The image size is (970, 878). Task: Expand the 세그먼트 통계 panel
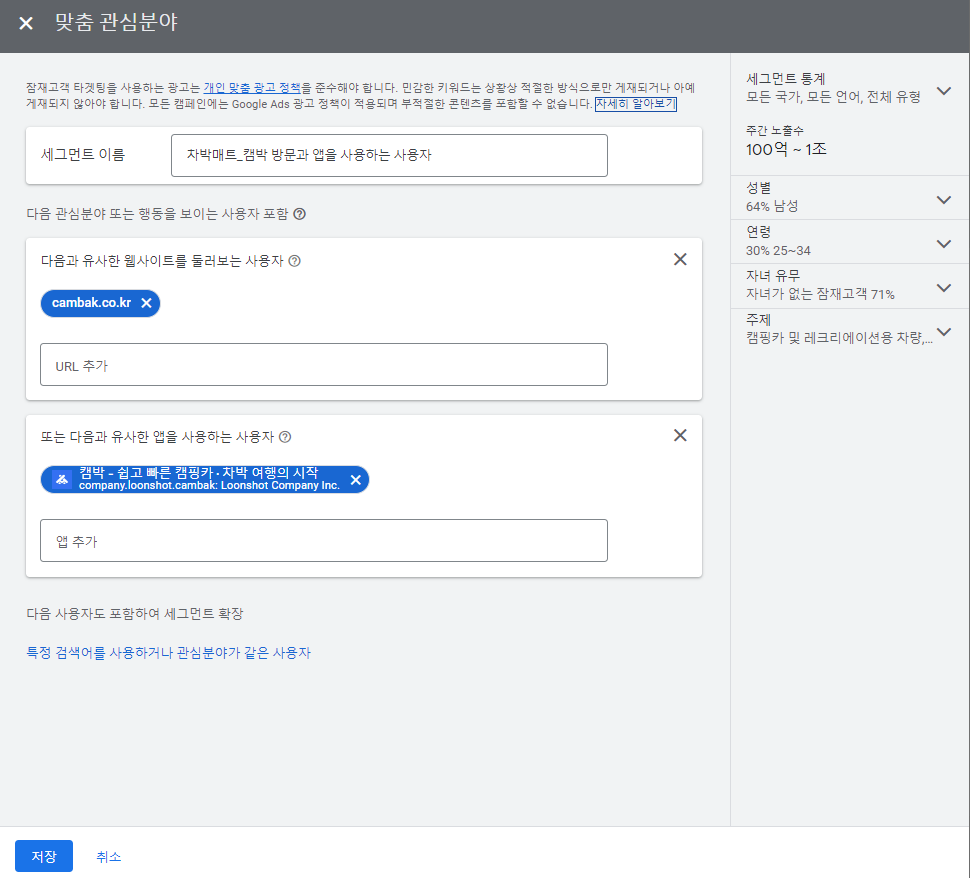pyautogui.click(x=943, y=91)
